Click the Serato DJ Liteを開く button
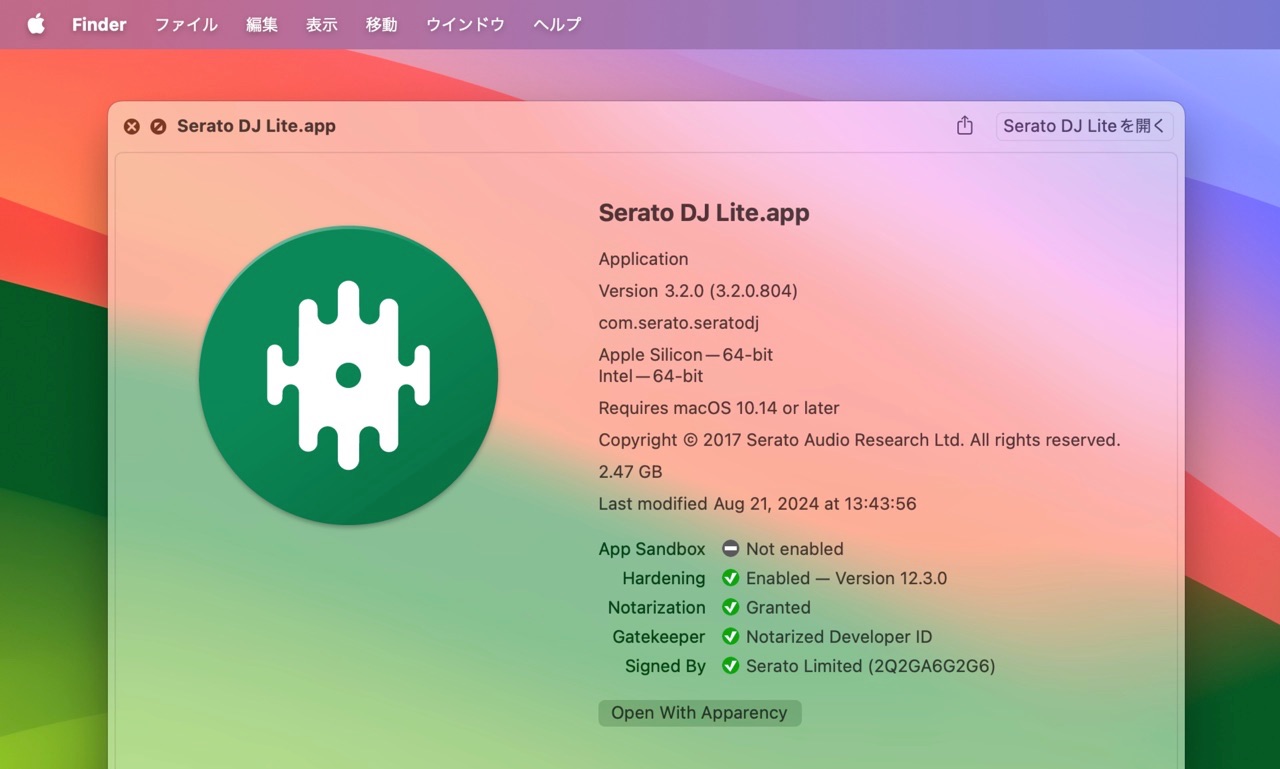The width and height of the screenshot is (1280, 769). click(x=1084, y=126)
